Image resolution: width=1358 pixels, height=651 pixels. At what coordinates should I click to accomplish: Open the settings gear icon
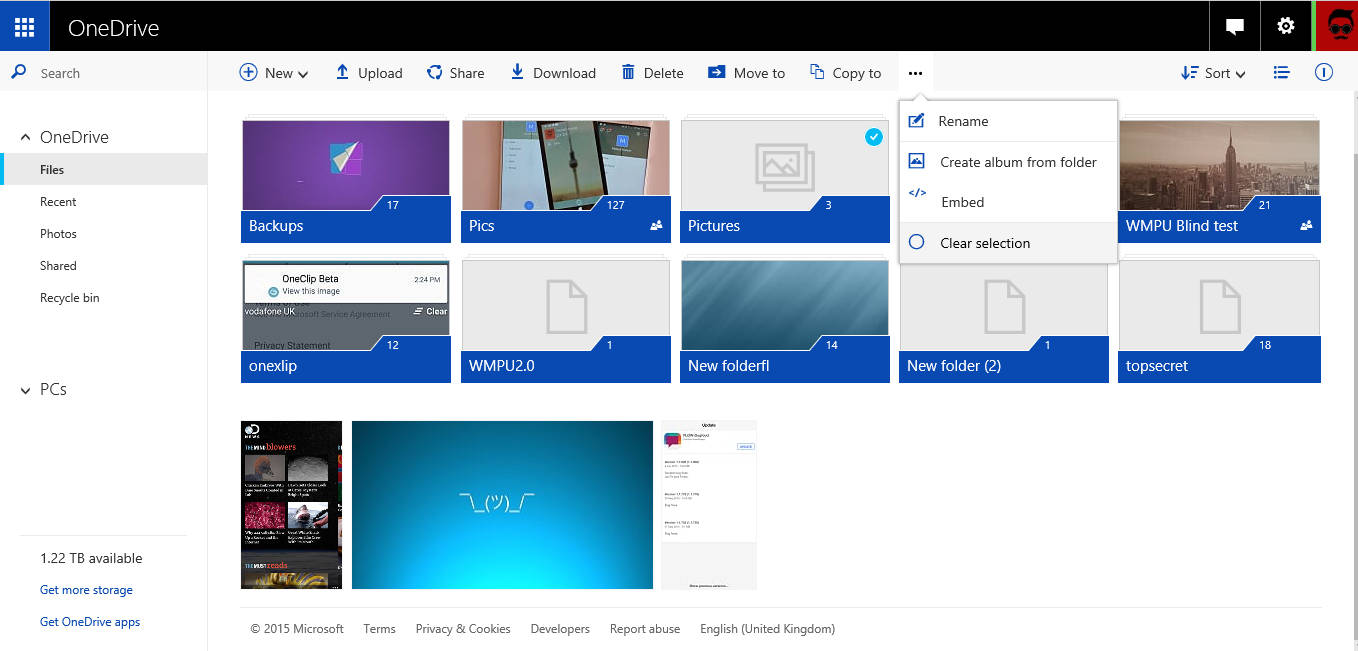[1286, 26]
